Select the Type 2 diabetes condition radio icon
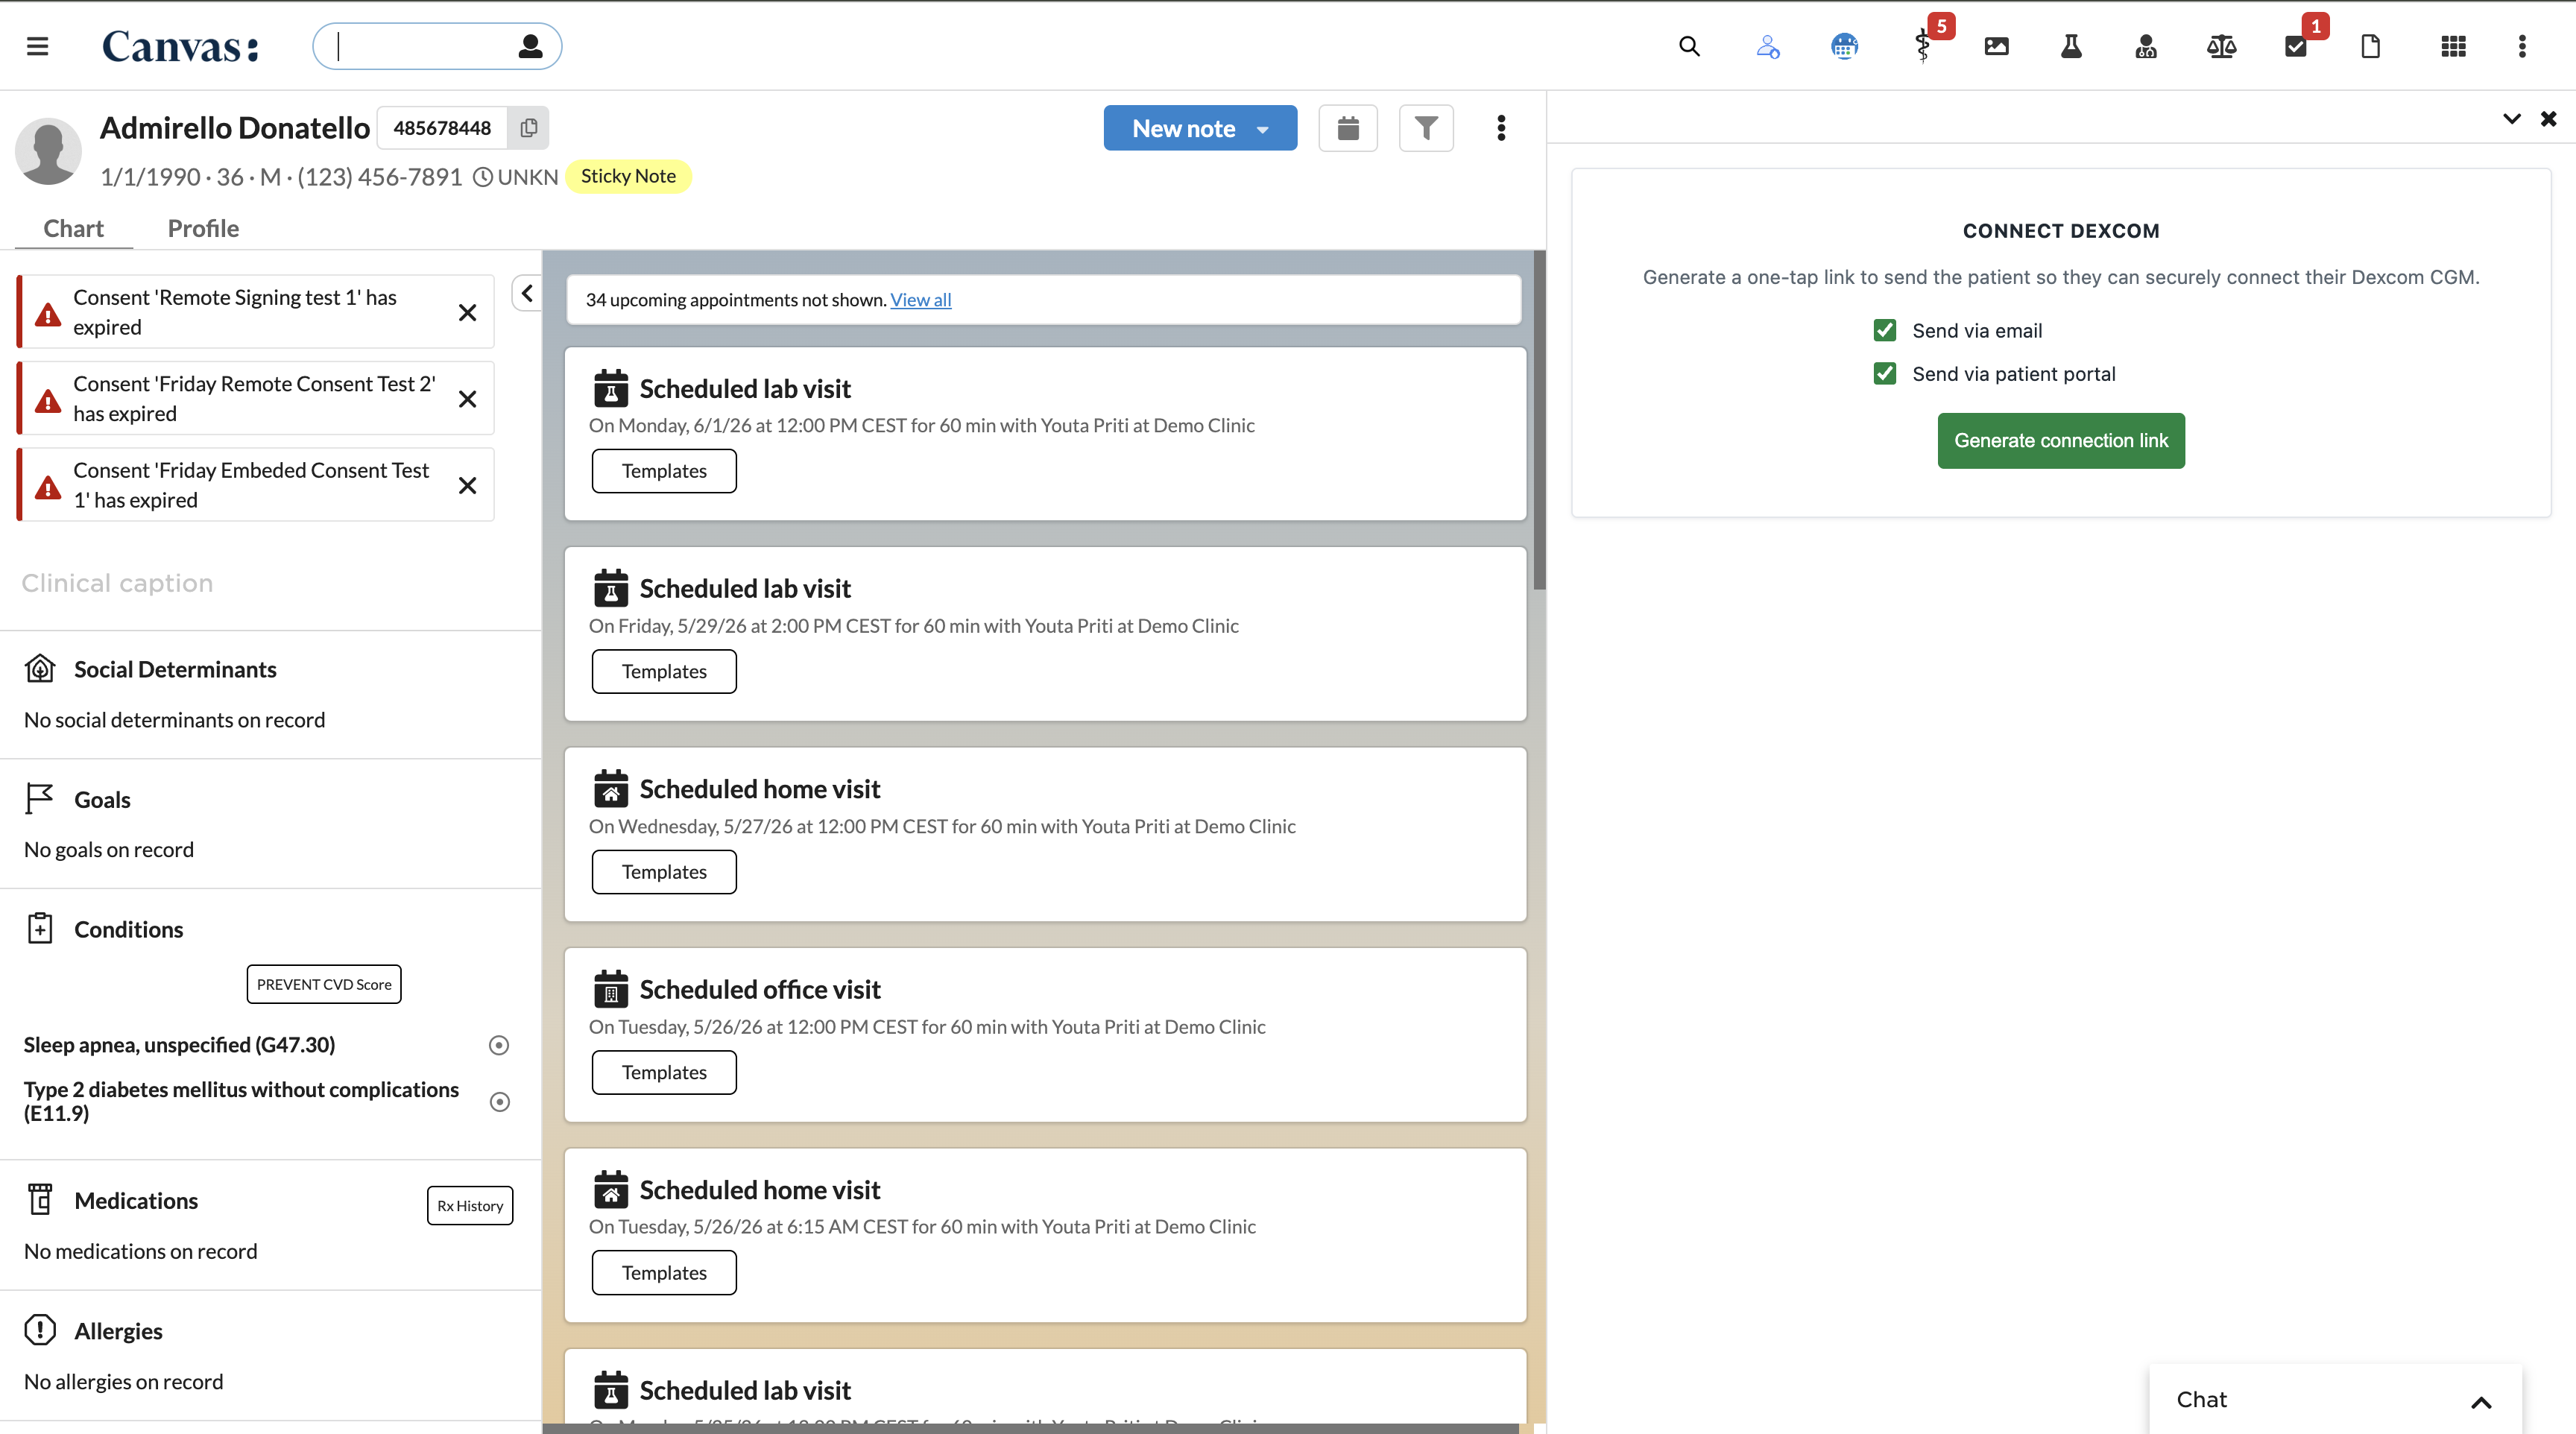This screenshot has width=2576, height=1434. pos(500,1101)
